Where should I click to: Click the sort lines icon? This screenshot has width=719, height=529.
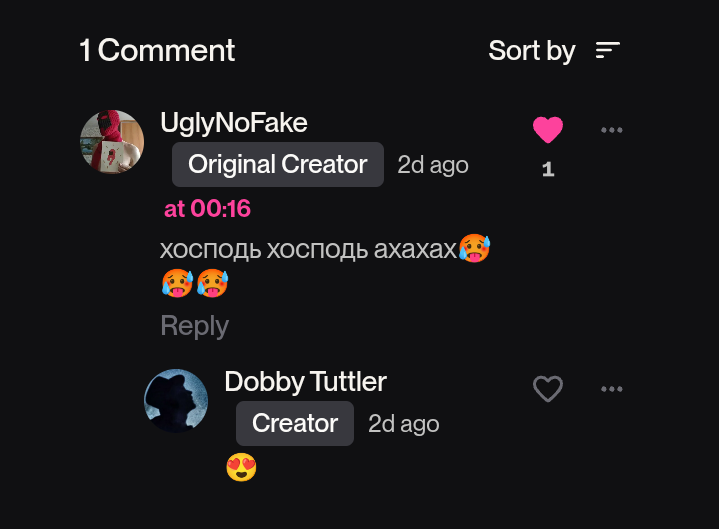click(608, 50)
